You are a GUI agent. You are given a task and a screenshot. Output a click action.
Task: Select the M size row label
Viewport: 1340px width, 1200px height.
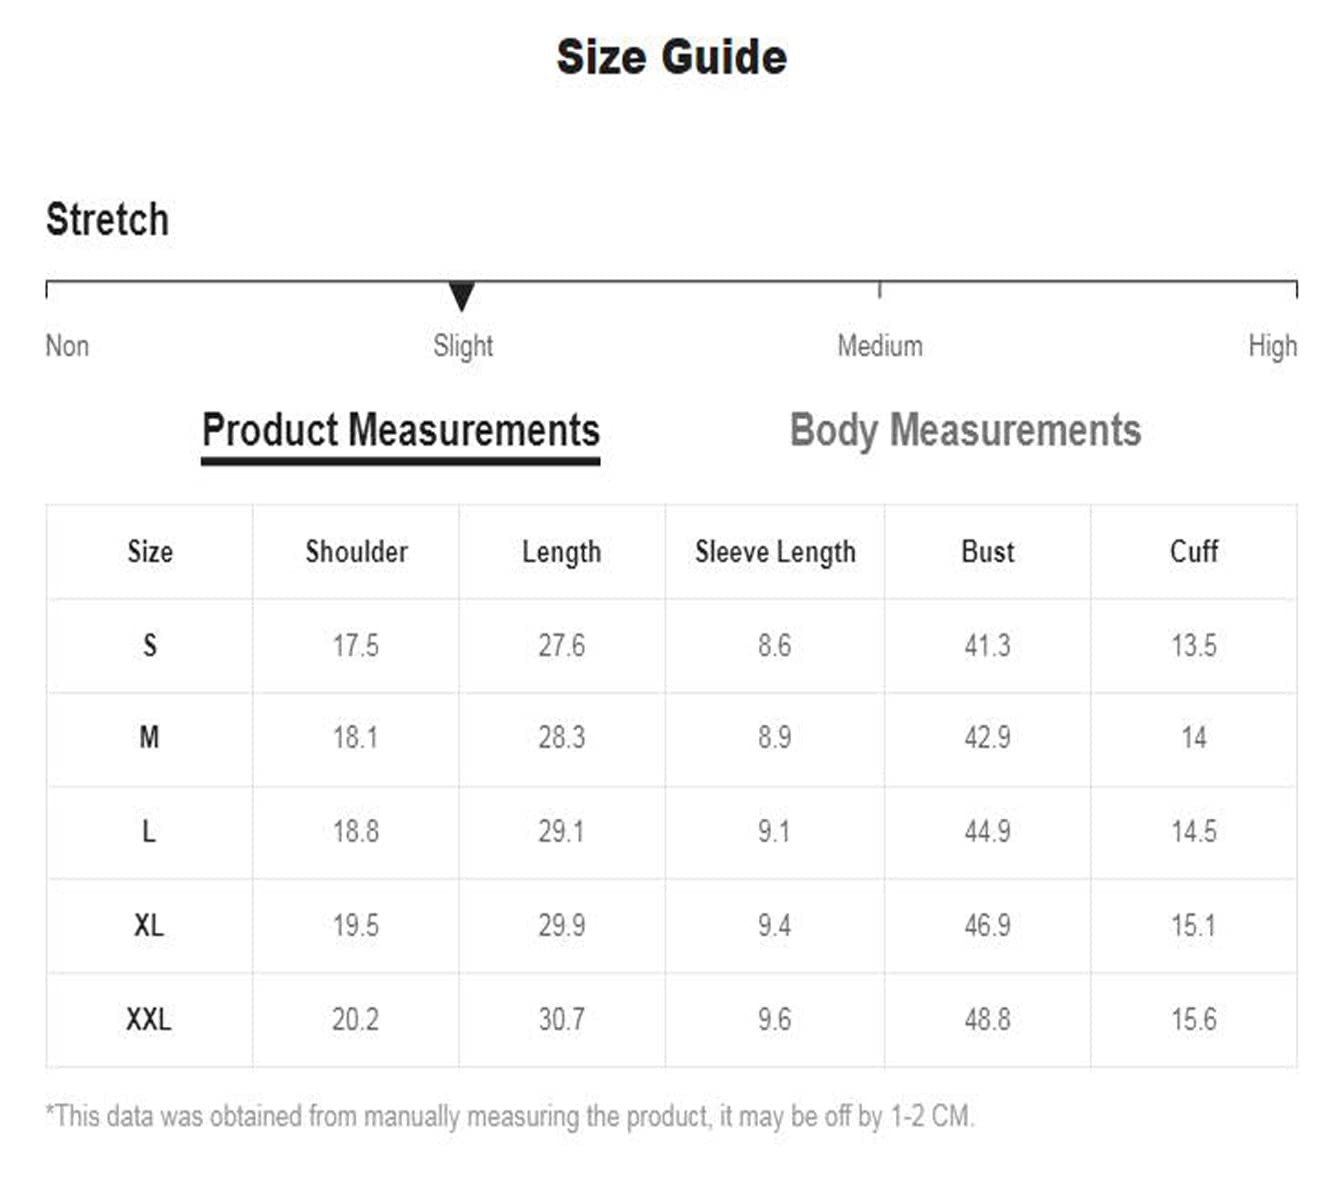point(150,738)
